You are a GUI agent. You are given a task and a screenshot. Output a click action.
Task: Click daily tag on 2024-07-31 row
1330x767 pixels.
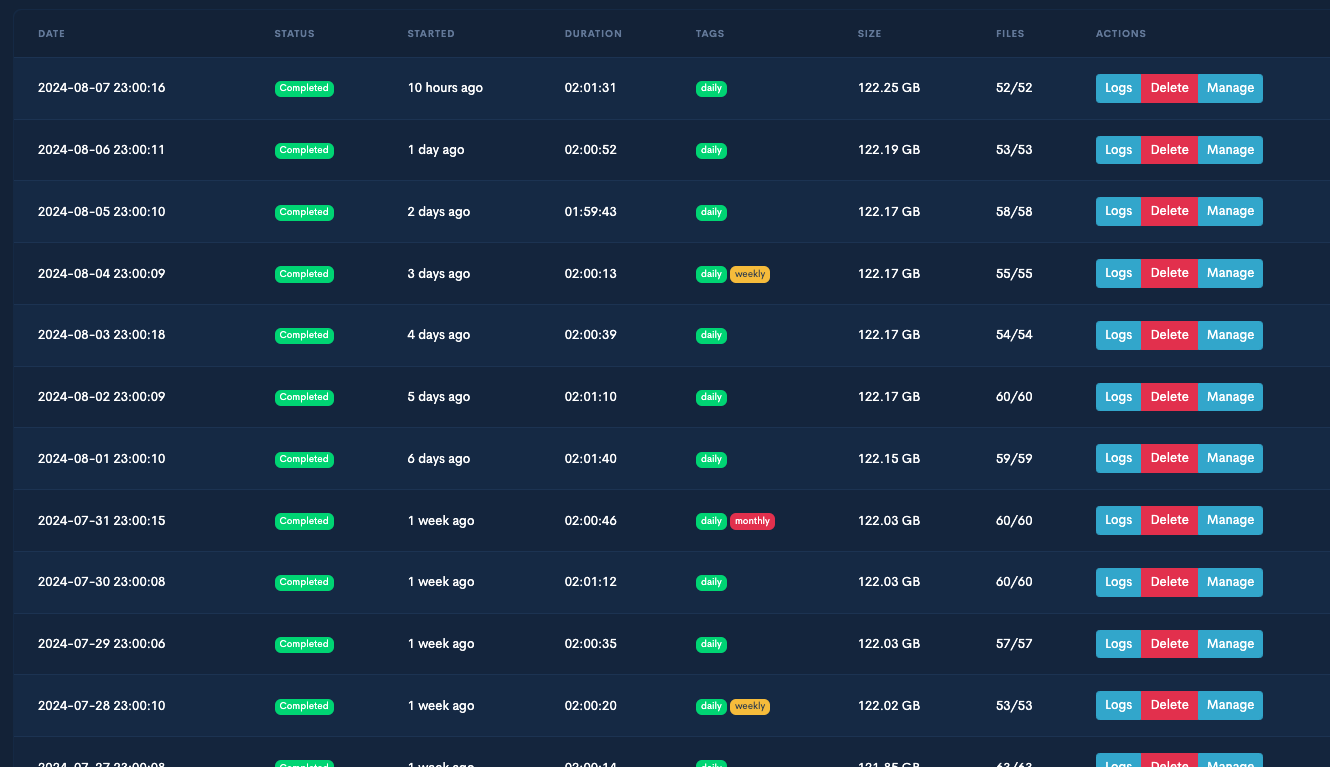point(711,521)
